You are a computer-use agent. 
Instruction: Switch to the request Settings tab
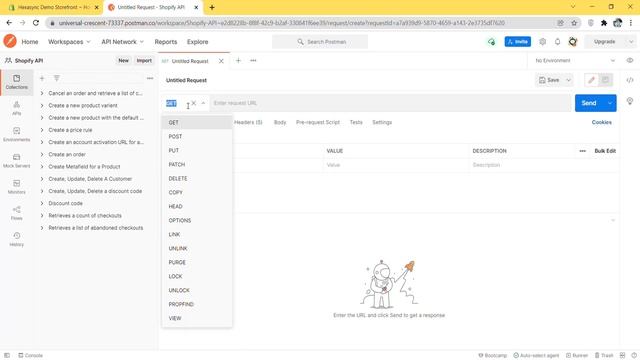(x=382, y=122)
